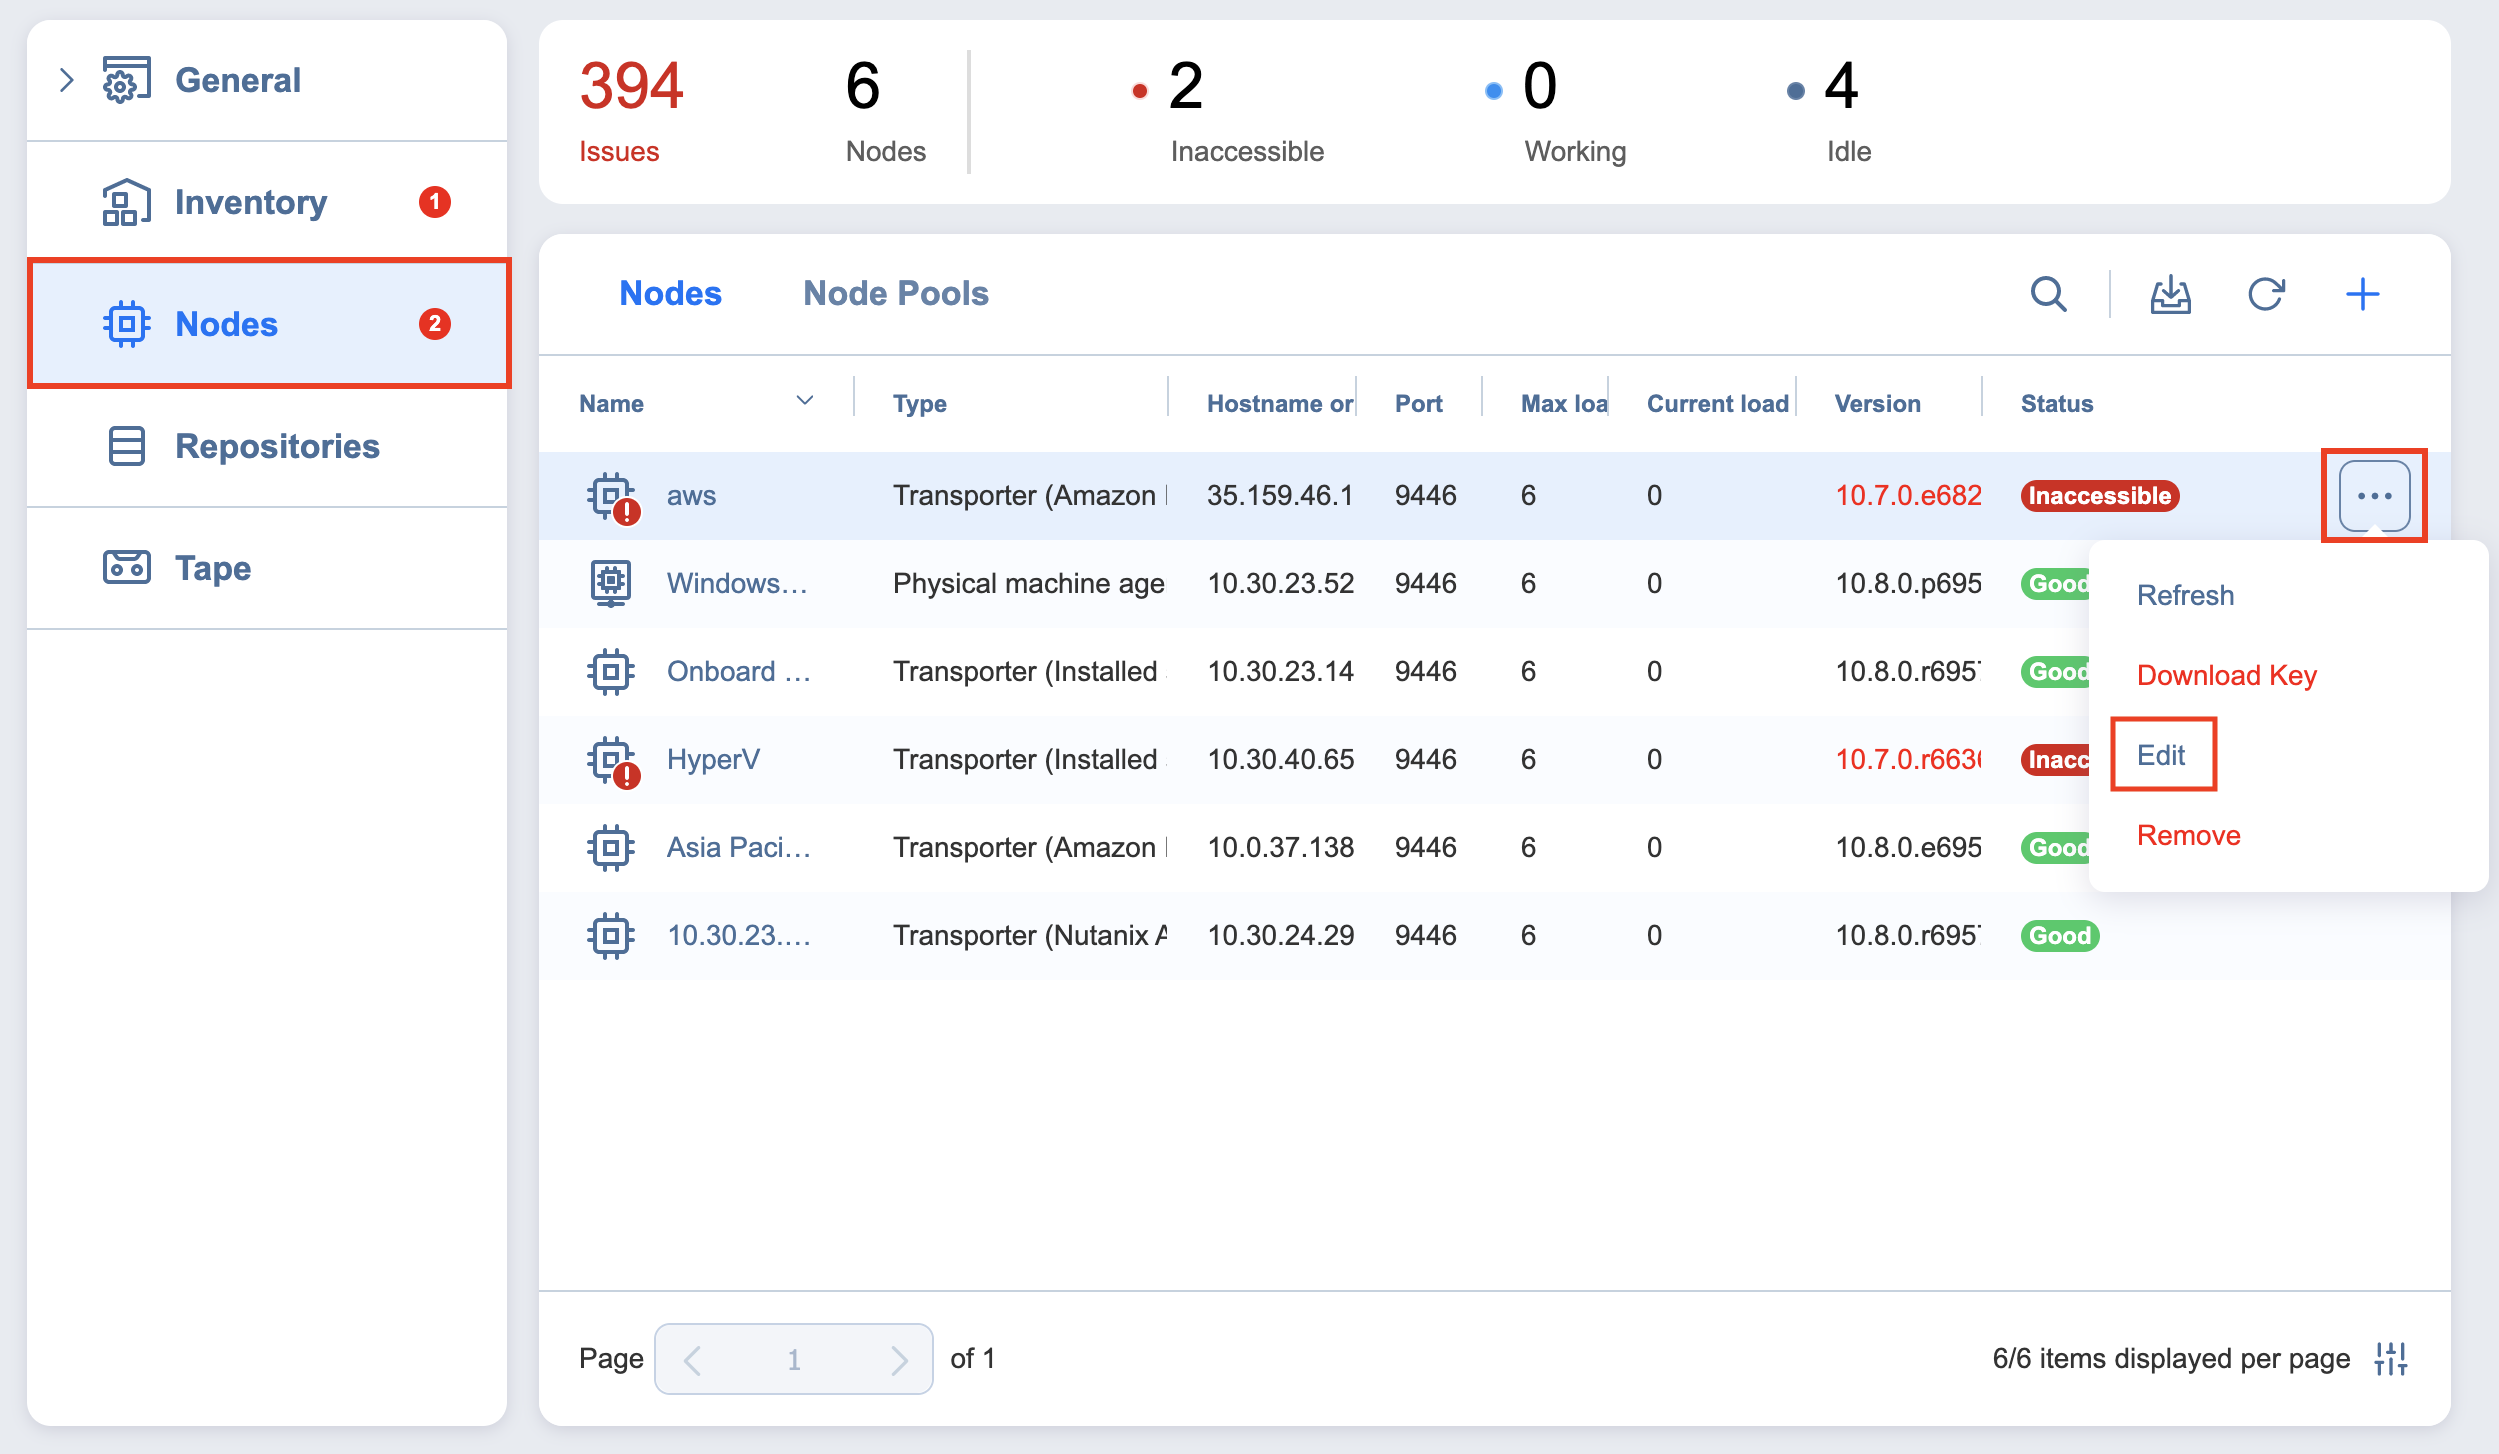
Task: Select Edit in the context menu
Action: click(x=2161, y=755)
